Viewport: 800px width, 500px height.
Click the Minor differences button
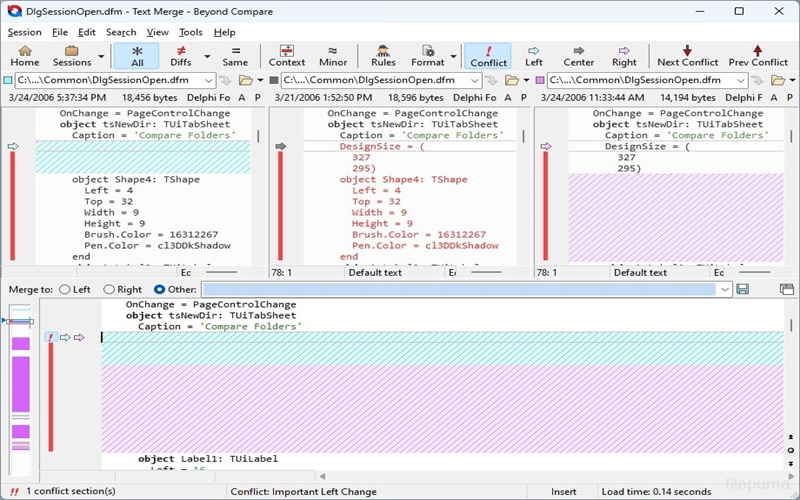click(x=333, y=55)
